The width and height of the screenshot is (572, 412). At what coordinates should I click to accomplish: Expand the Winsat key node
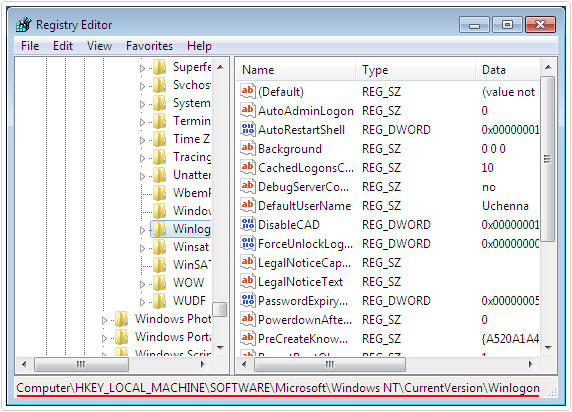(142, 248)
